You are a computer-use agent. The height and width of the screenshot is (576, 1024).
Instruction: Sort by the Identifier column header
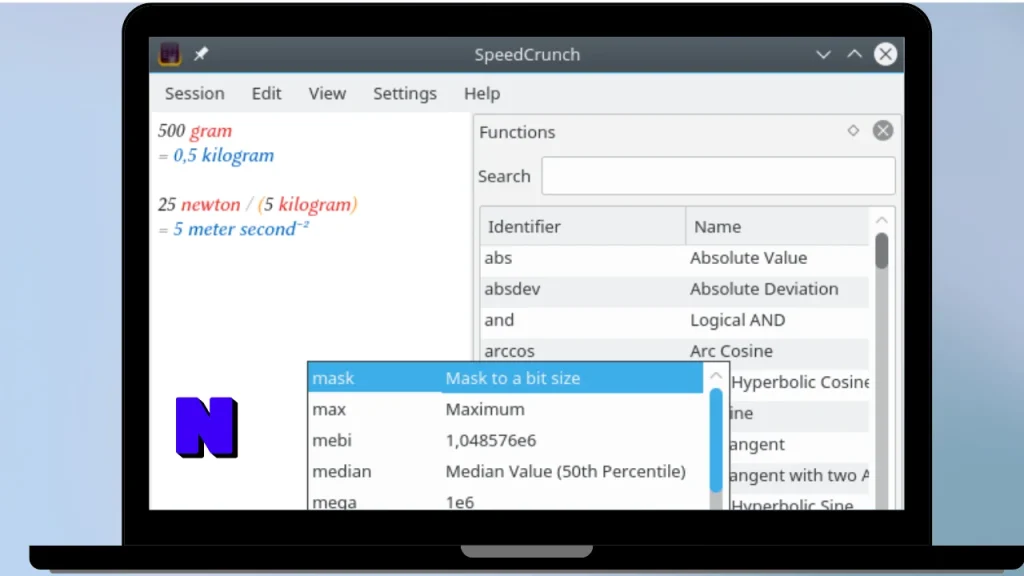[583, 227]
